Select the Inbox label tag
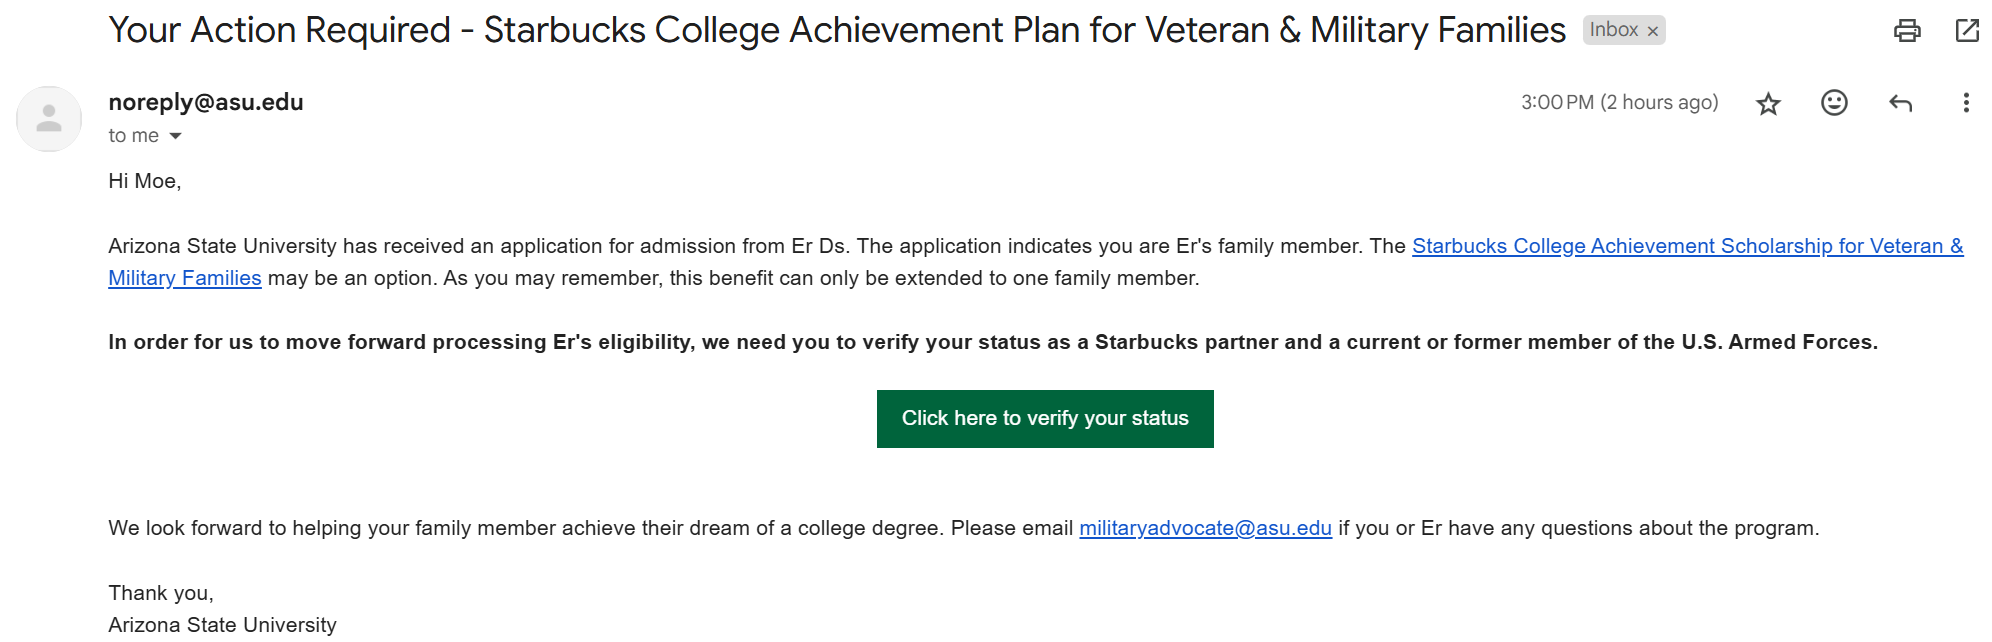This screenshot has width=1992, height=642. [x=1614, y=30]
